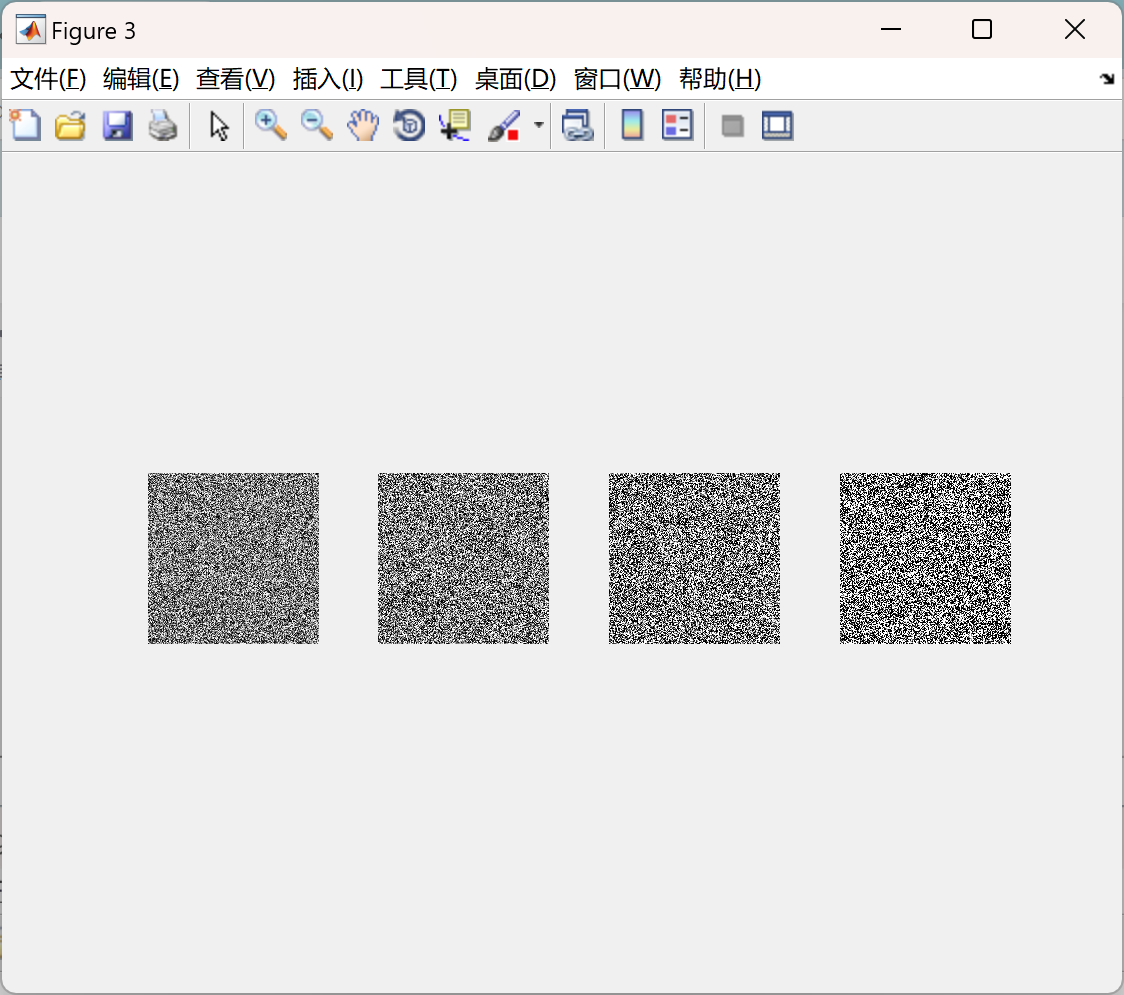Dock the figure with the corner arrow
This screenshot has height=995, width=1124.
tap(1107, 79)
